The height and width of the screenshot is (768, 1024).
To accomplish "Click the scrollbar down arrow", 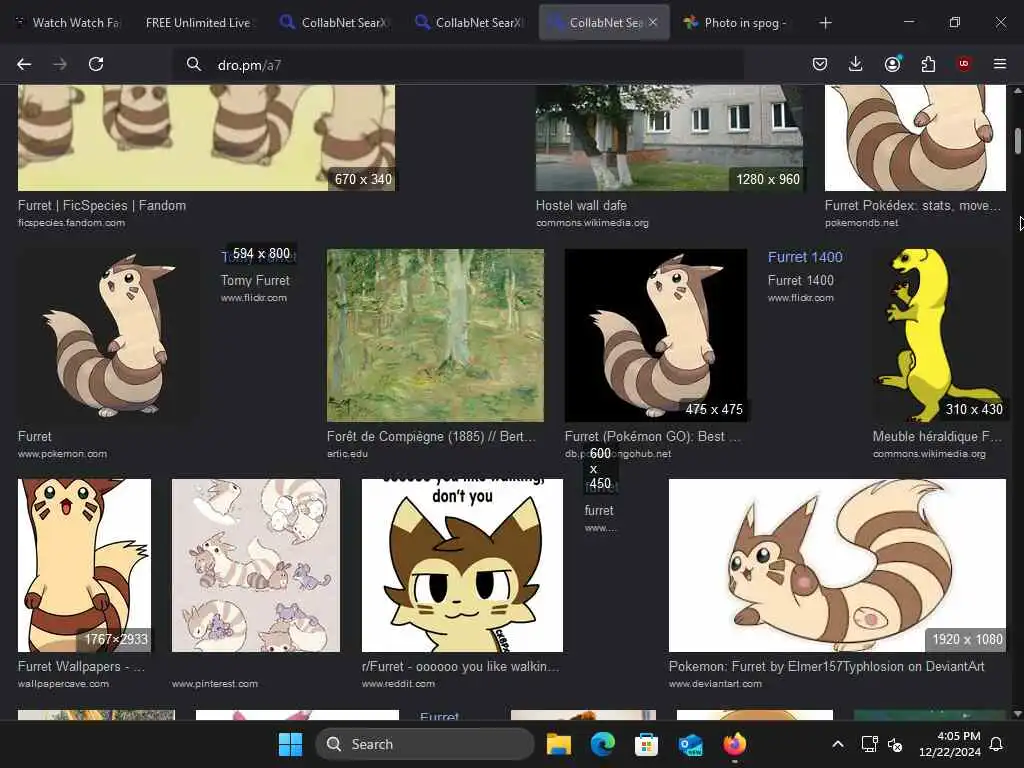I will 1017,714.
